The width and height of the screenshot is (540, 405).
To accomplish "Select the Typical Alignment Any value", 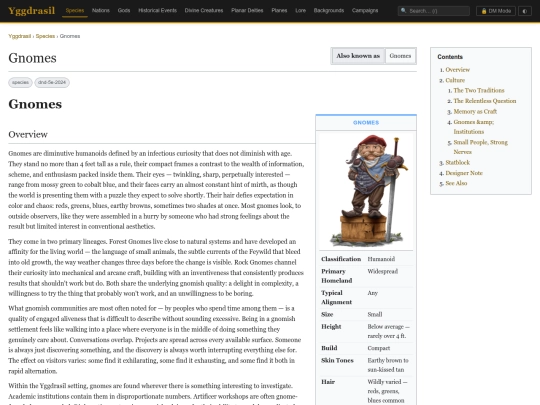I will (x=372, y=293).
